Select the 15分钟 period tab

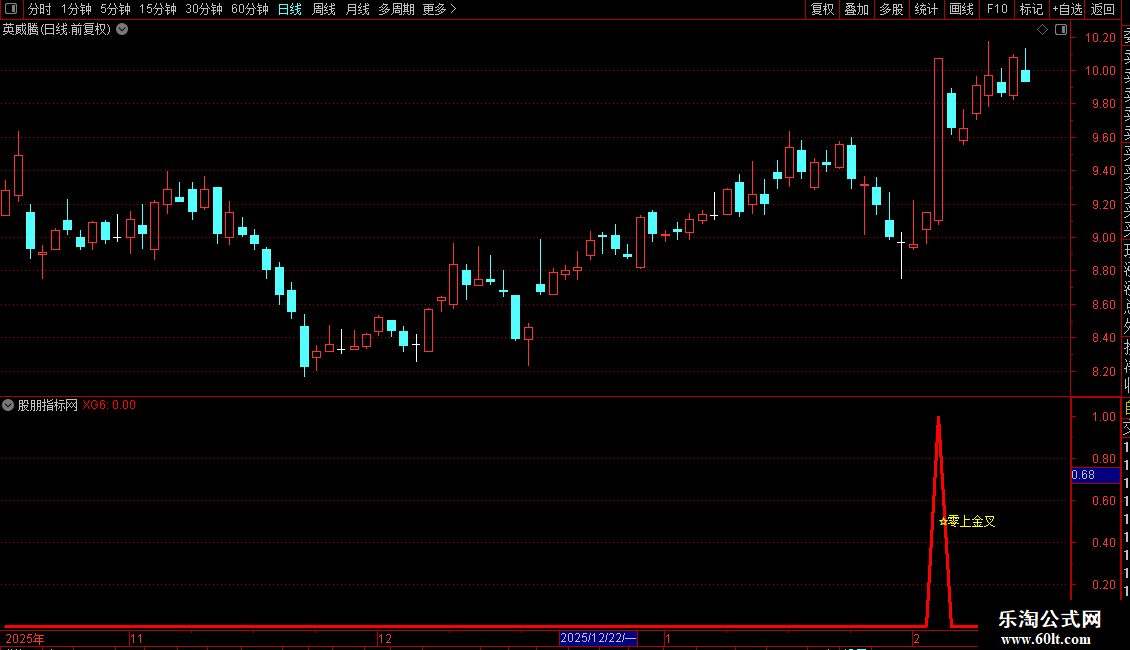coord(157,9)
